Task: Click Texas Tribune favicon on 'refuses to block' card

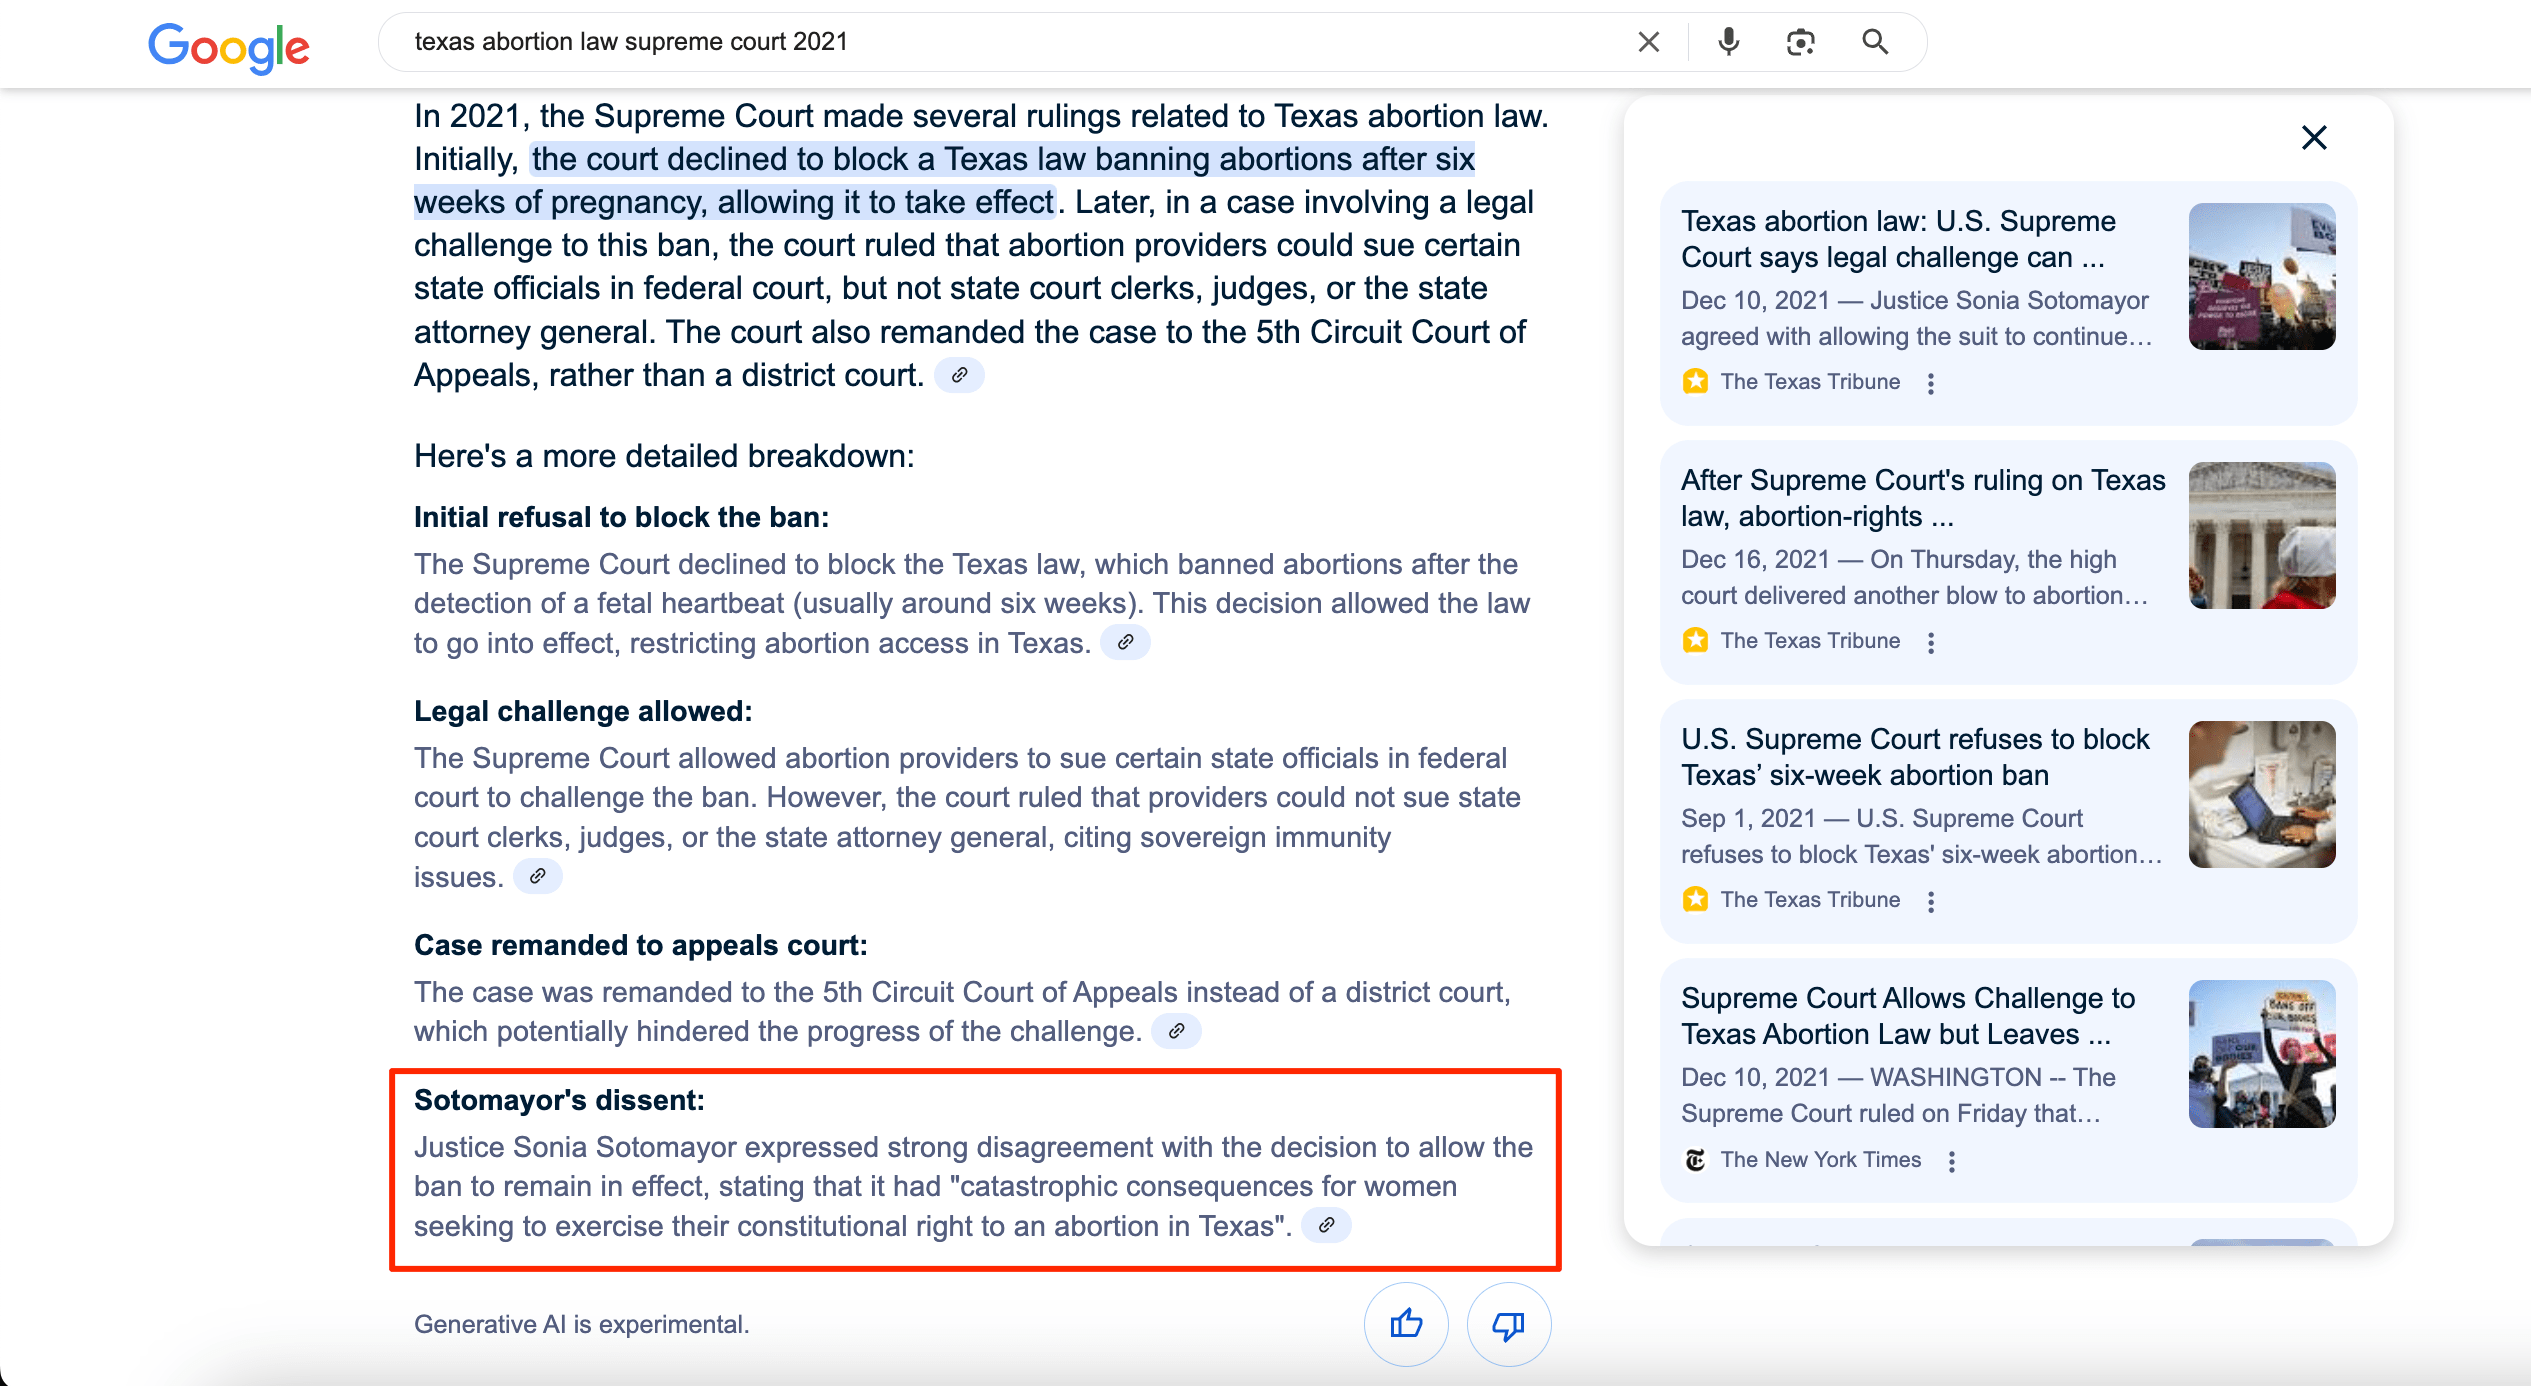Action: pyautogui.click(x=1695, y=899)
